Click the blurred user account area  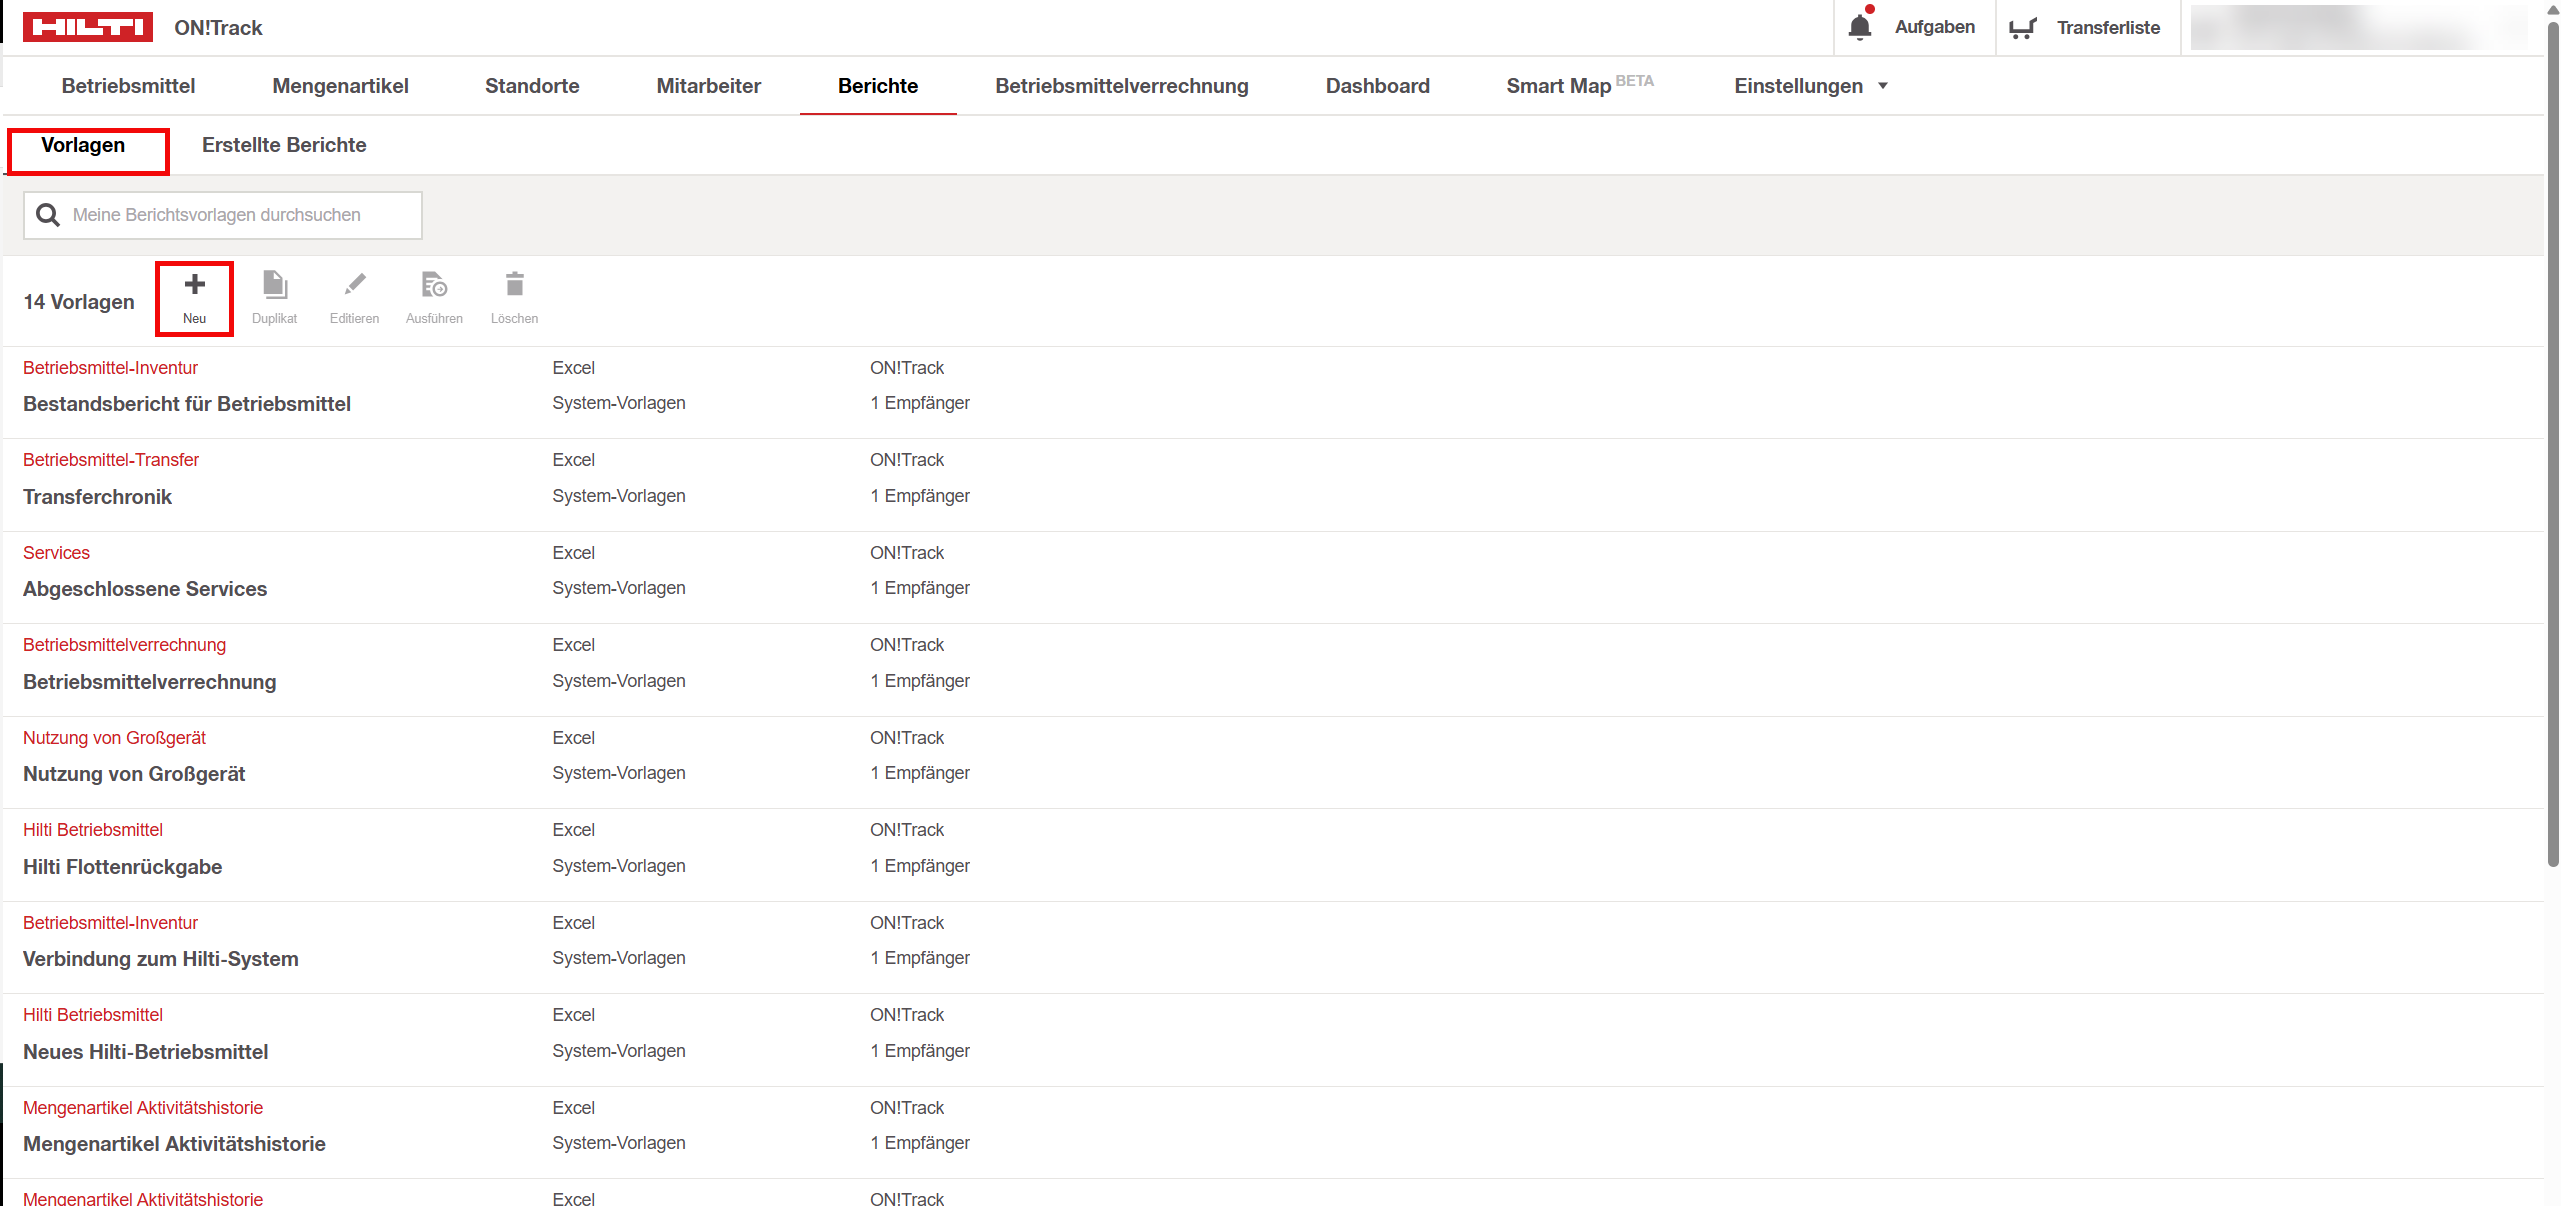pyautogui.click(x=2359, y=28)
